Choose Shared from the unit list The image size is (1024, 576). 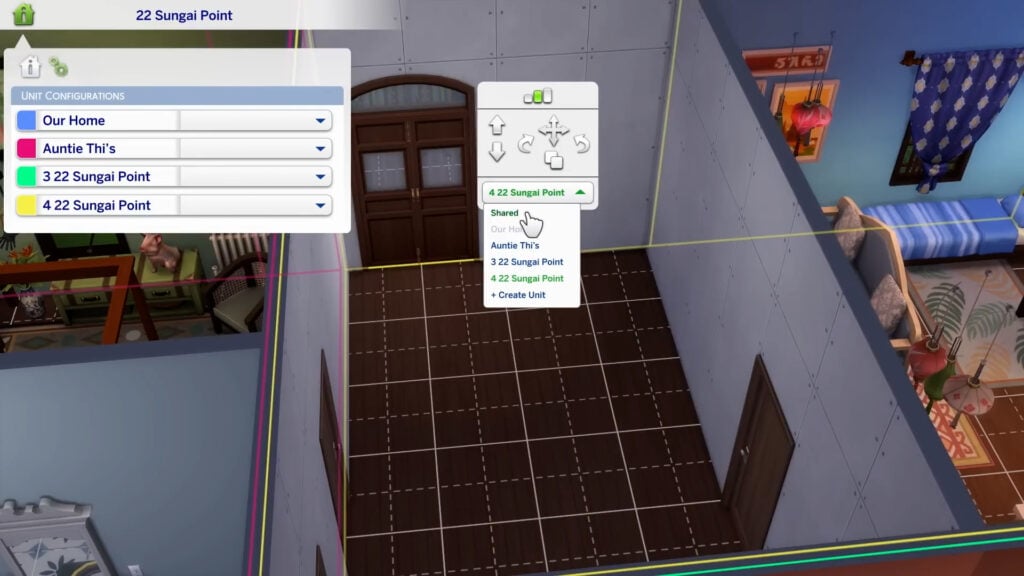(x=505, y=213)
